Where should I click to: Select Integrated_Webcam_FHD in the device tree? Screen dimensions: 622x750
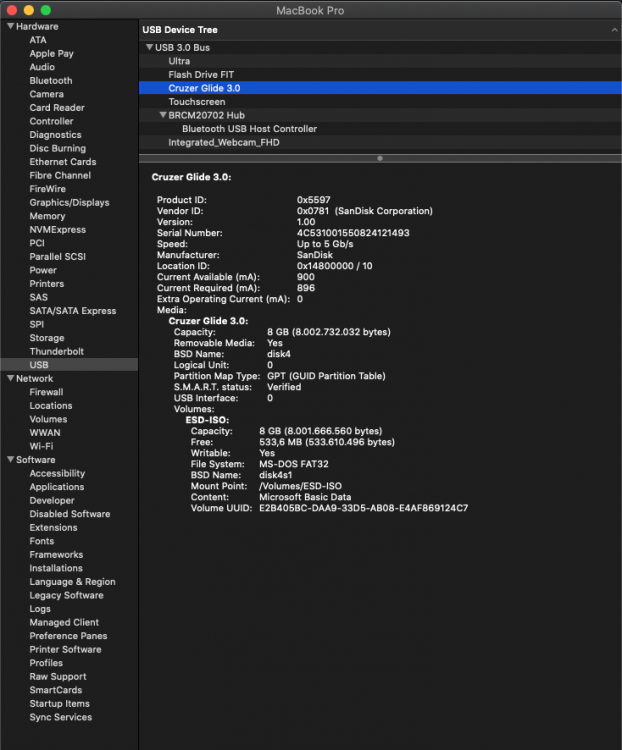tap(223, 142)
